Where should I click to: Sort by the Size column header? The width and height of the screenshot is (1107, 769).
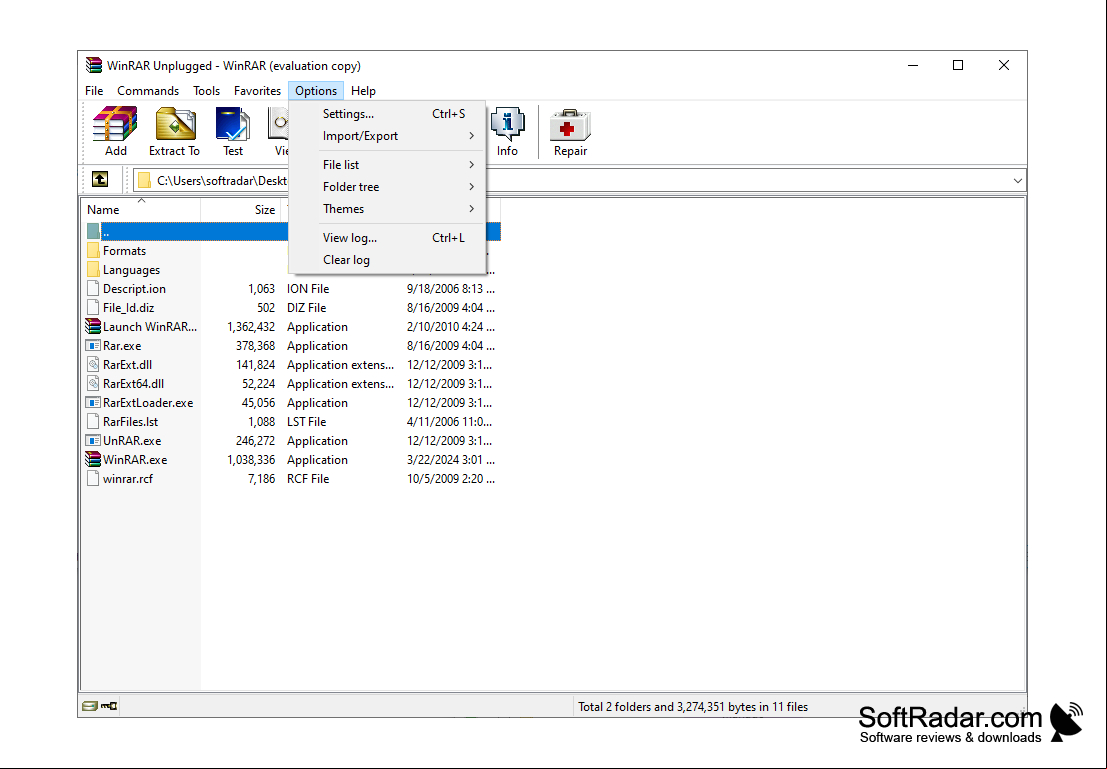click(x=241, y=210)
